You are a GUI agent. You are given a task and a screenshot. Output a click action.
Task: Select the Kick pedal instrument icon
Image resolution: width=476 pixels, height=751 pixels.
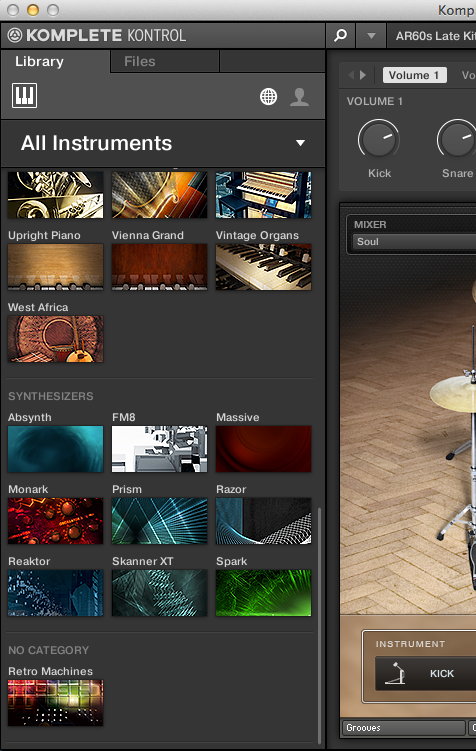coord(396,673)
